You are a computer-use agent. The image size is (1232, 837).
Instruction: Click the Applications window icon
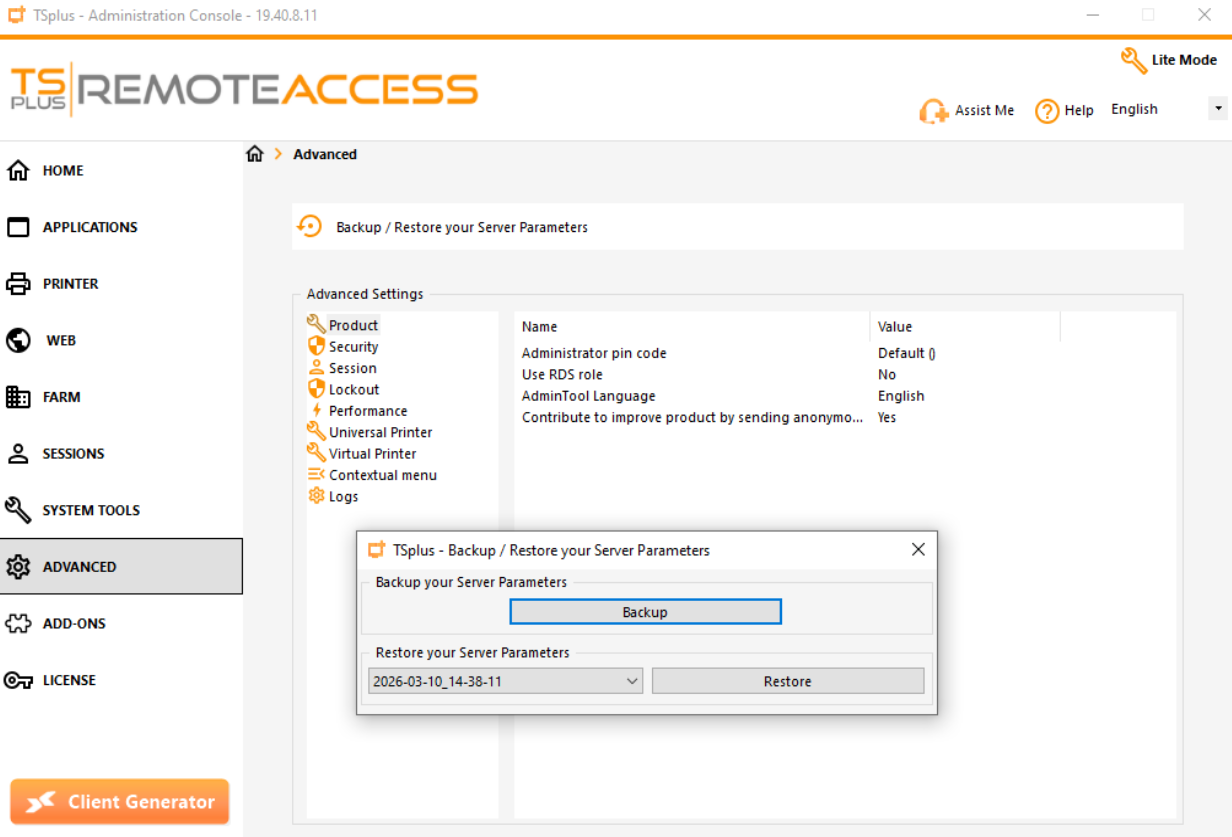(18, 227)
